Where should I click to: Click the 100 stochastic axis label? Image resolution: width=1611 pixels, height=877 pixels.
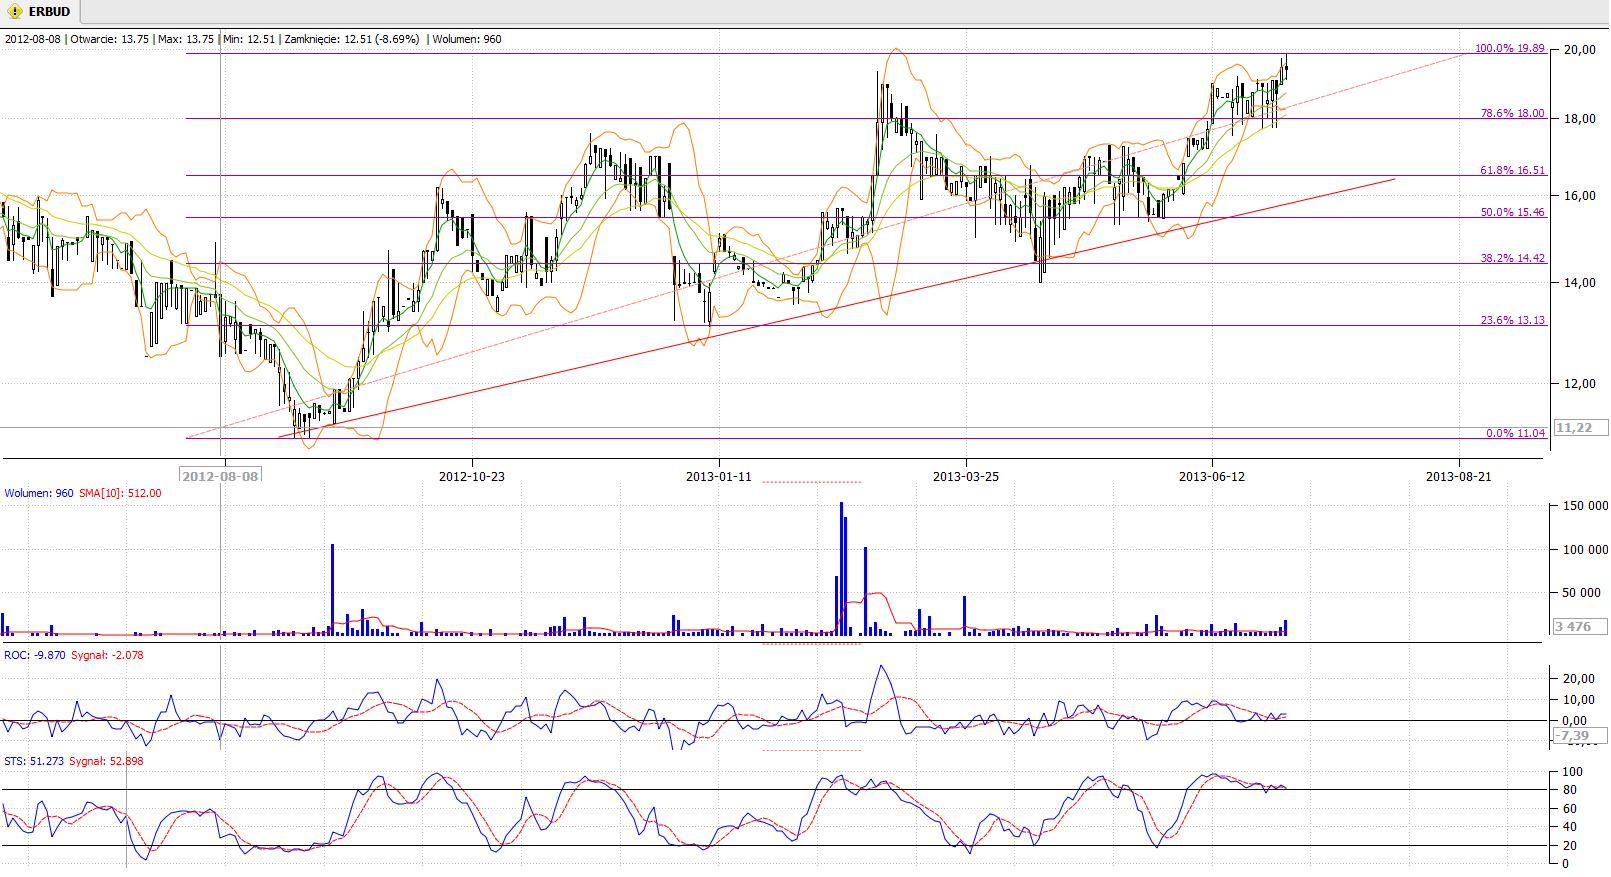coord(1573,771)
